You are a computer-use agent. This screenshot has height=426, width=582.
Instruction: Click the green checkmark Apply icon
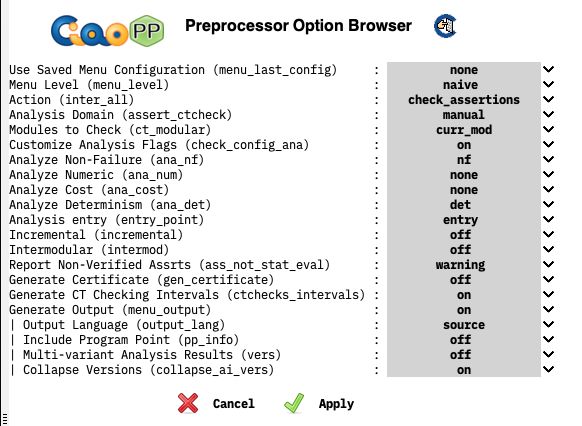click(x=294, y=403)
